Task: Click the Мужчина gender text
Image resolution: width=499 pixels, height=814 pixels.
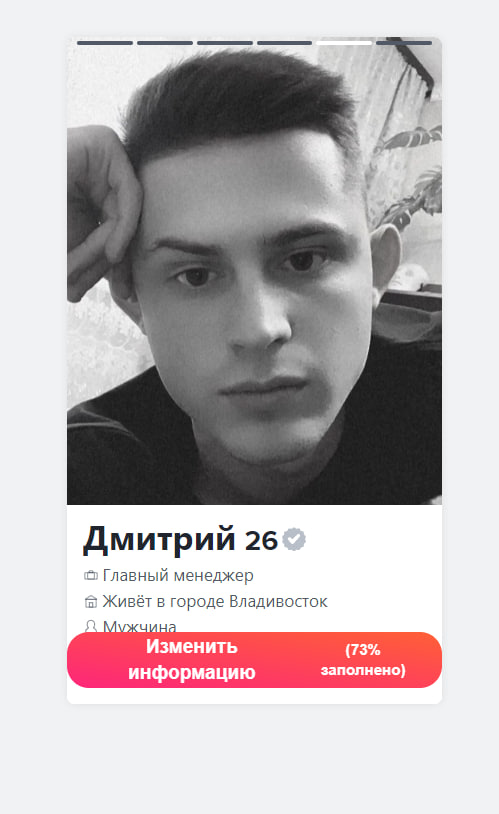Action: [140, 626]
